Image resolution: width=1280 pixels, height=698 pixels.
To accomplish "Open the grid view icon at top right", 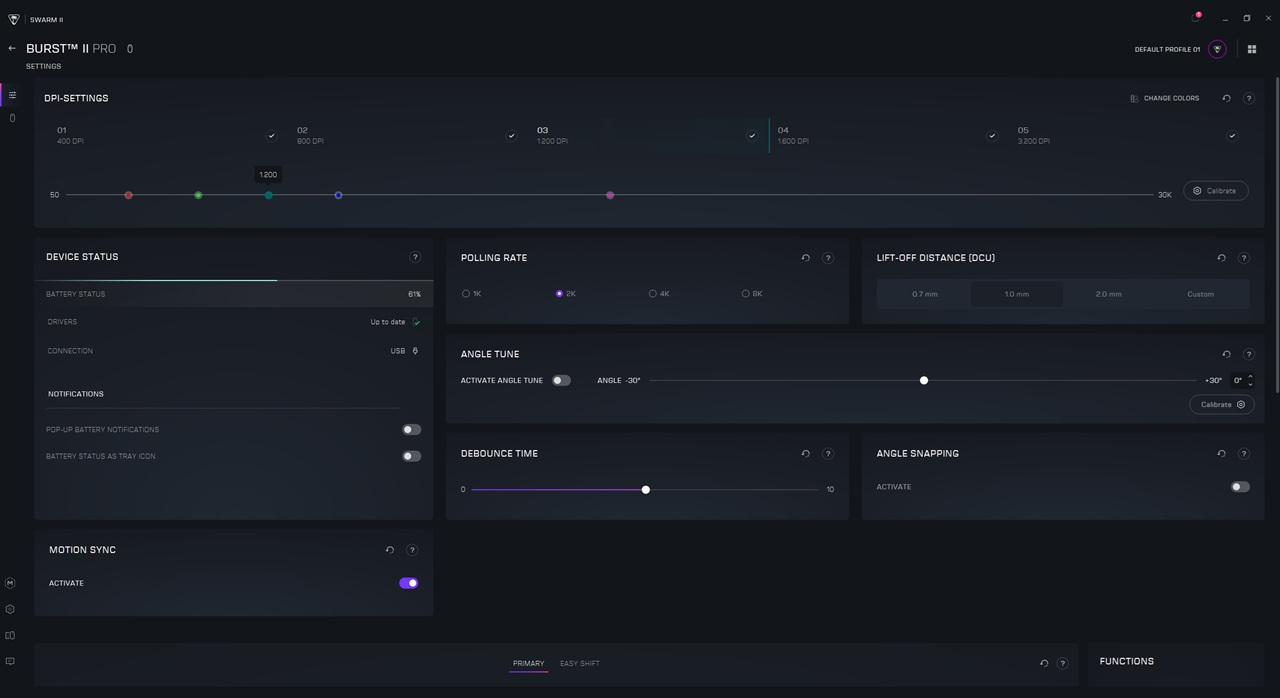I will click(1251, 49).
